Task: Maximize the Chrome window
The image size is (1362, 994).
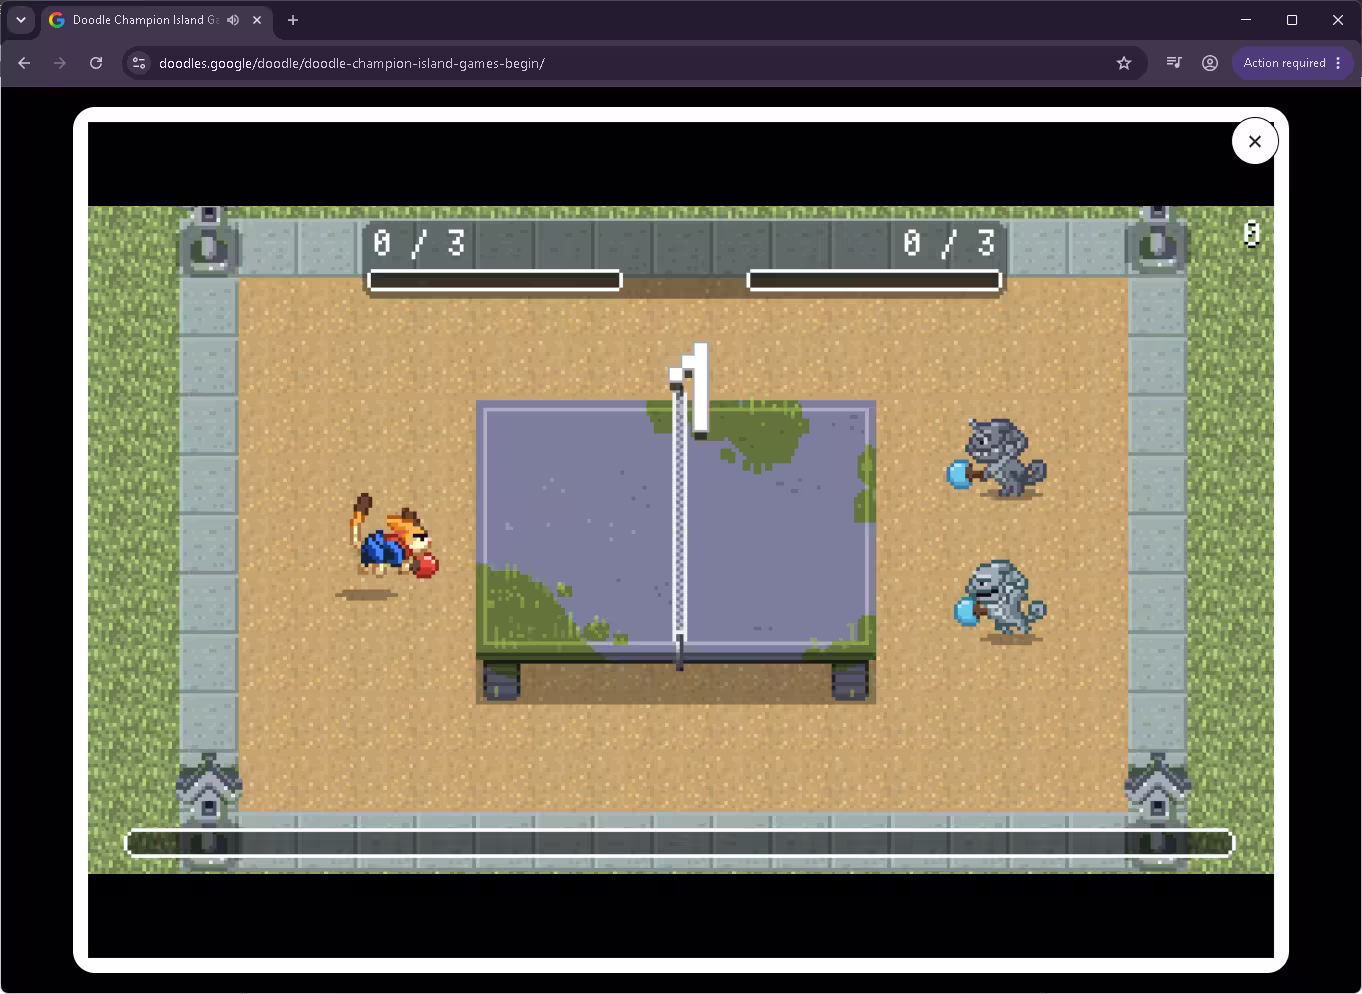Action: pyautogui.click(x=1292, y=20)
